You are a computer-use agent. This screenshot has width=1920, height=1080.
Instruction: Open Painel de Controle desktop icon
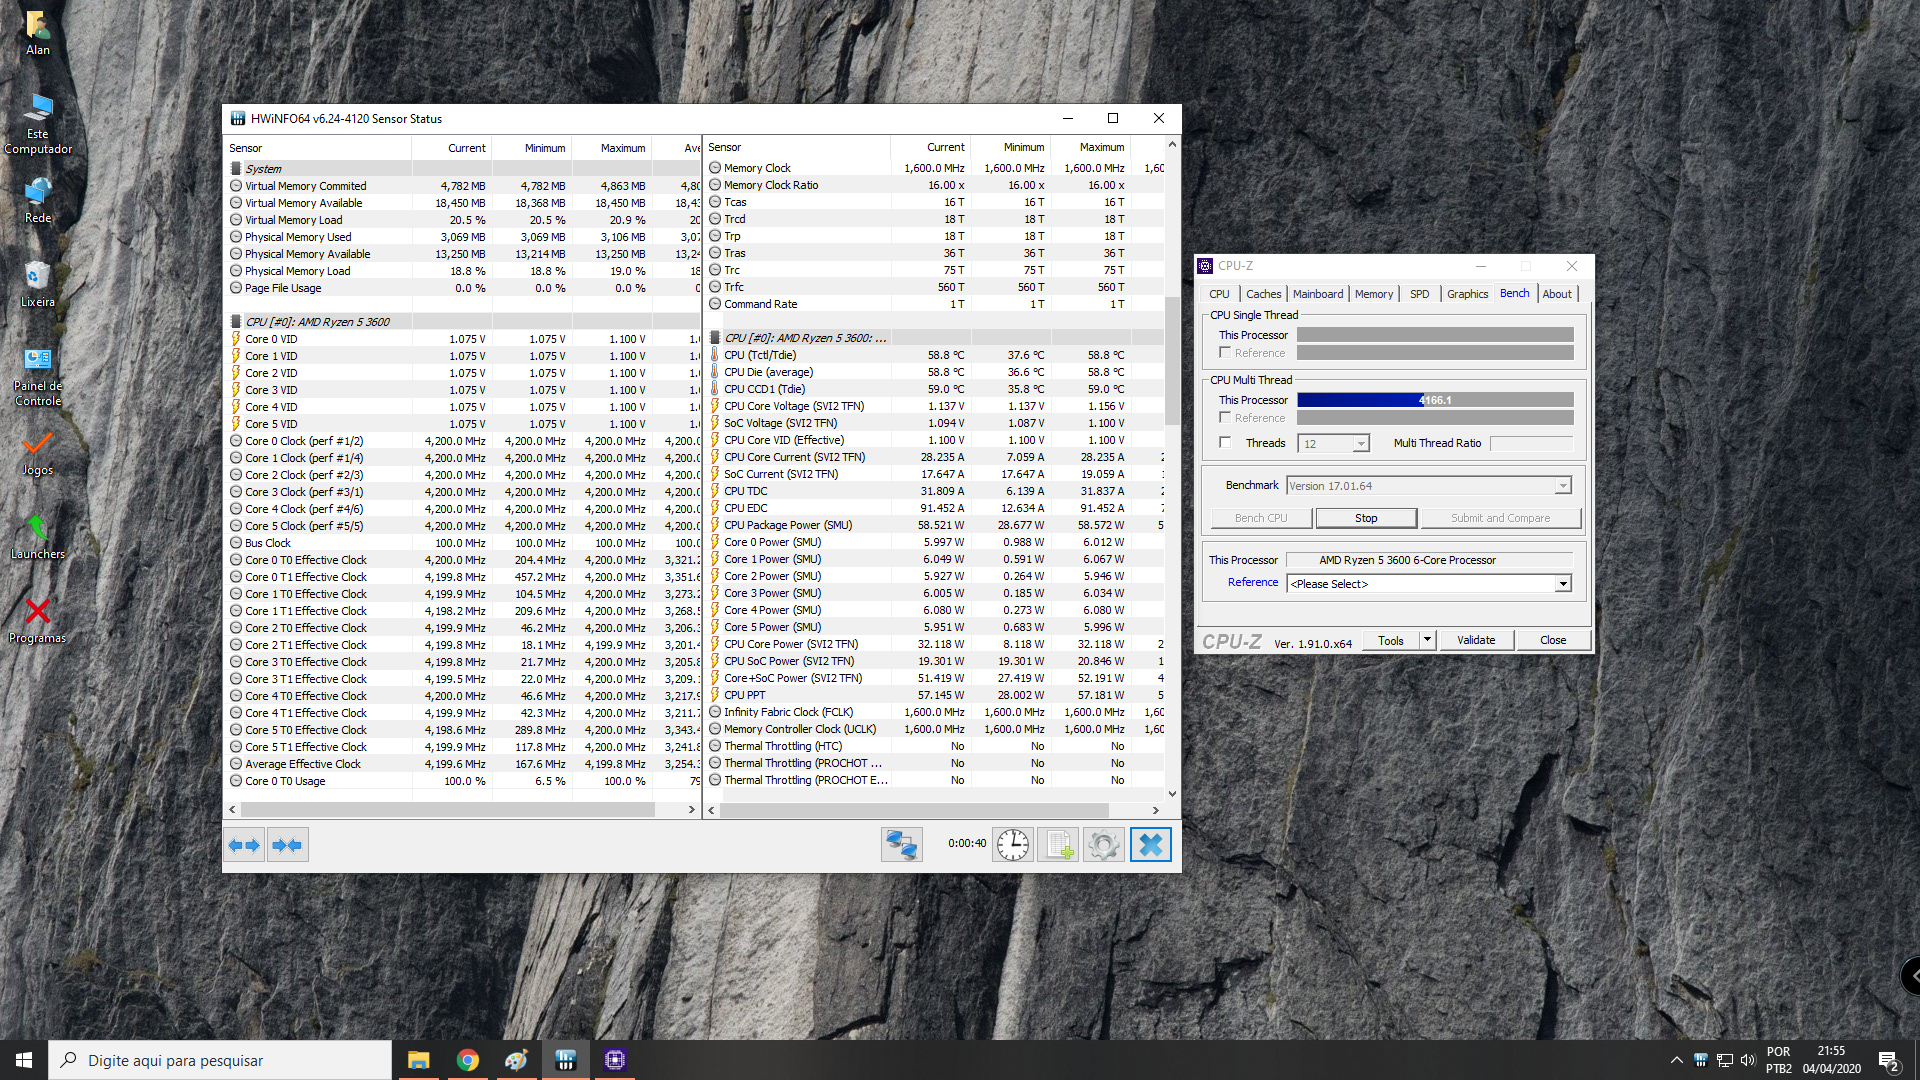(38, 376)
